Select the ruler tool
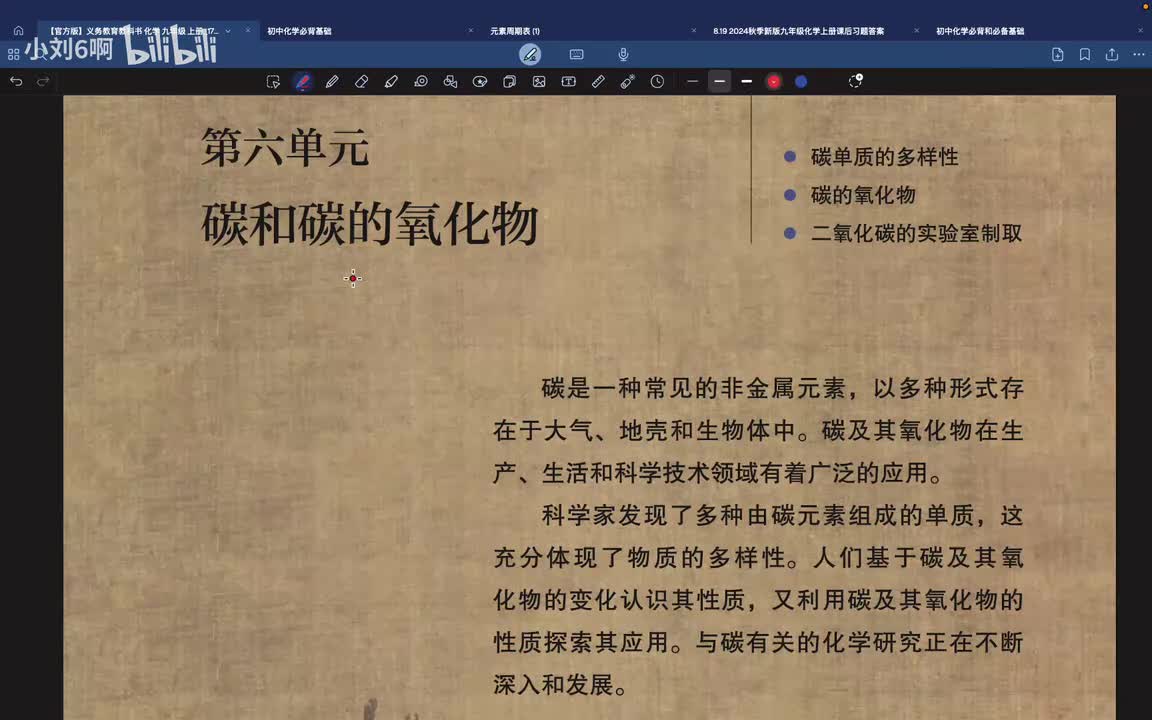The width and height of the screenshot is (1152, 720). 598,82
